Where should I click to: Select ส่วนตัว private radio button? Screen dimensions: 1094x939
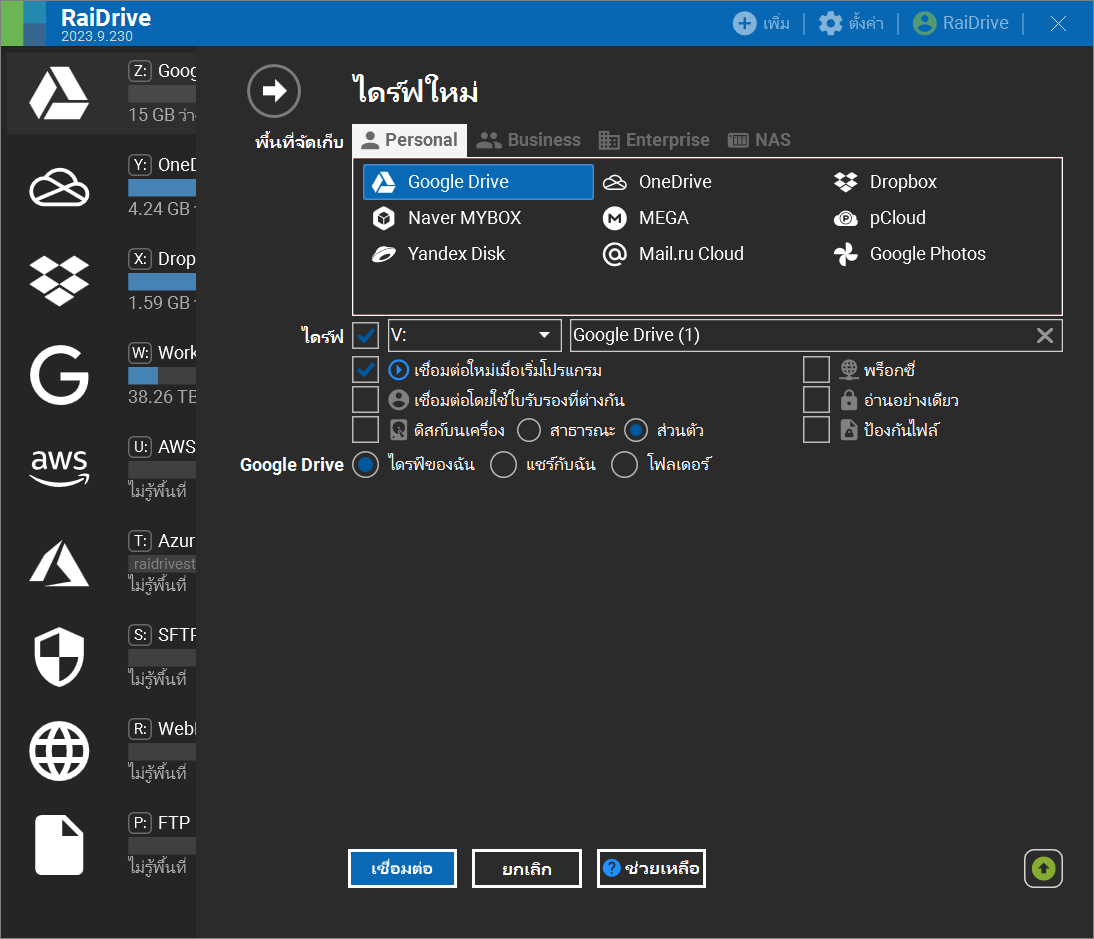coord(636,430)
